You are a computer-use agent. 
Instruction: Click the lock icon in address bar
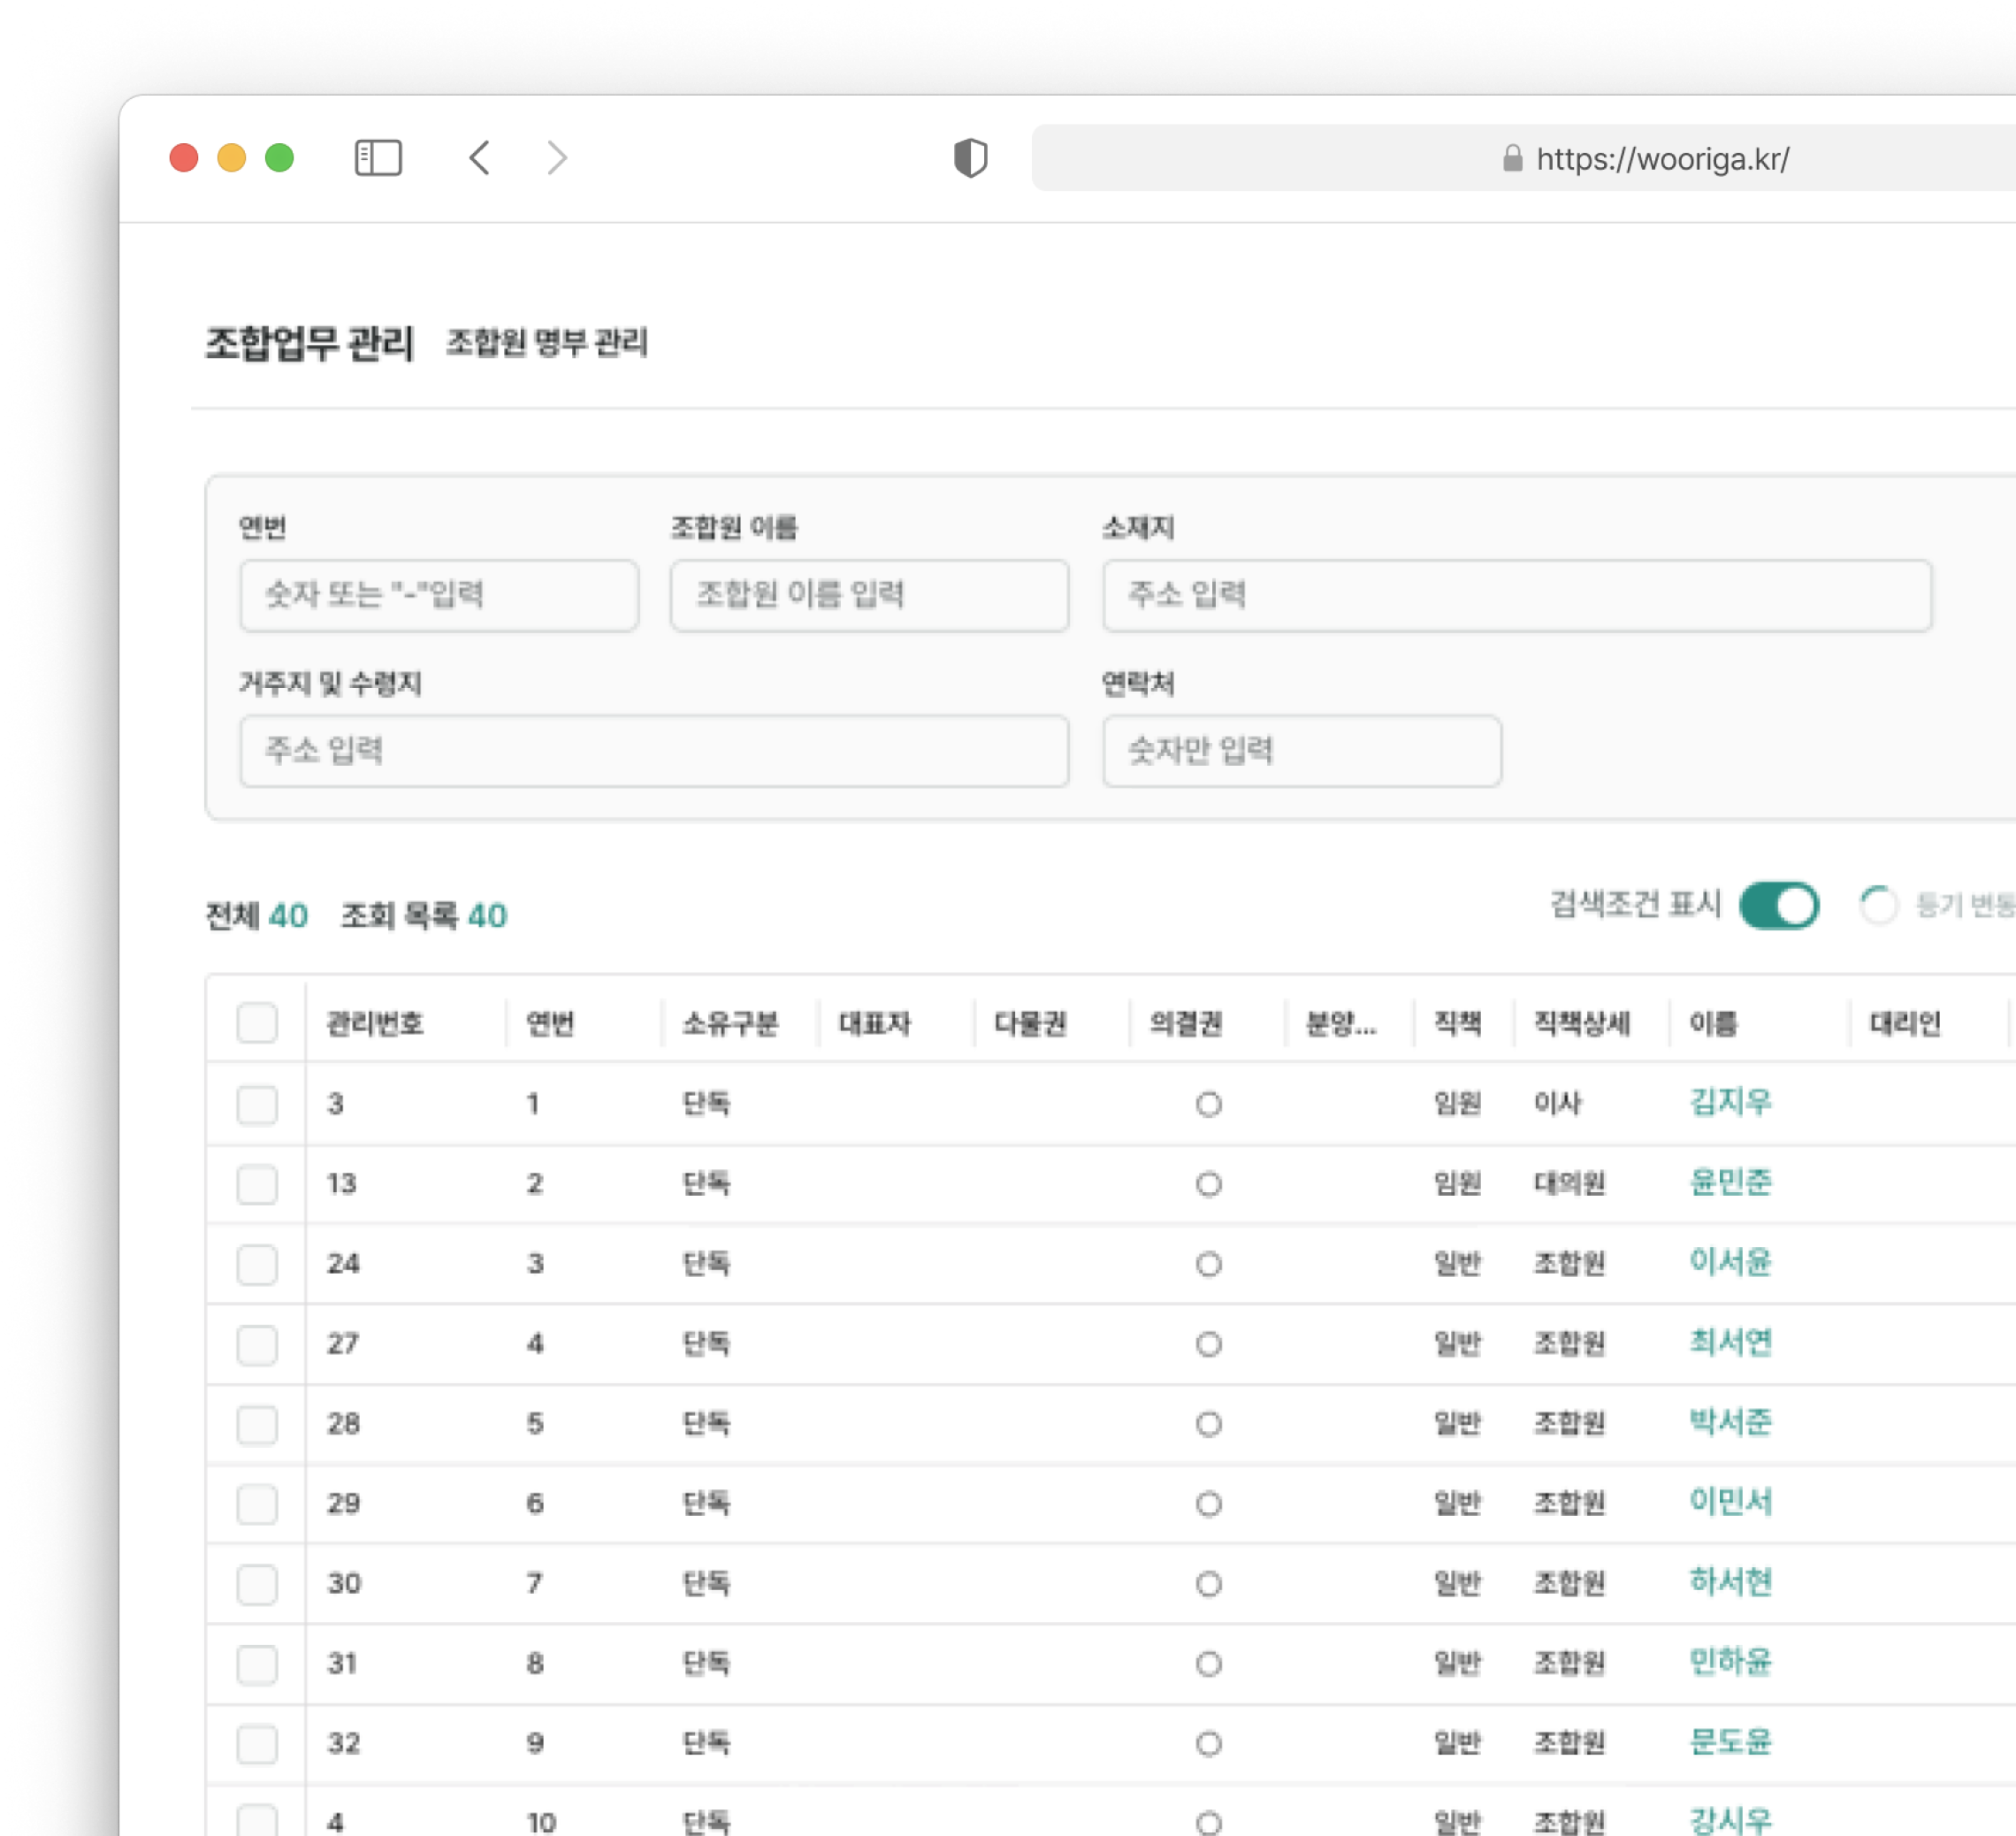click(1512, 159)
